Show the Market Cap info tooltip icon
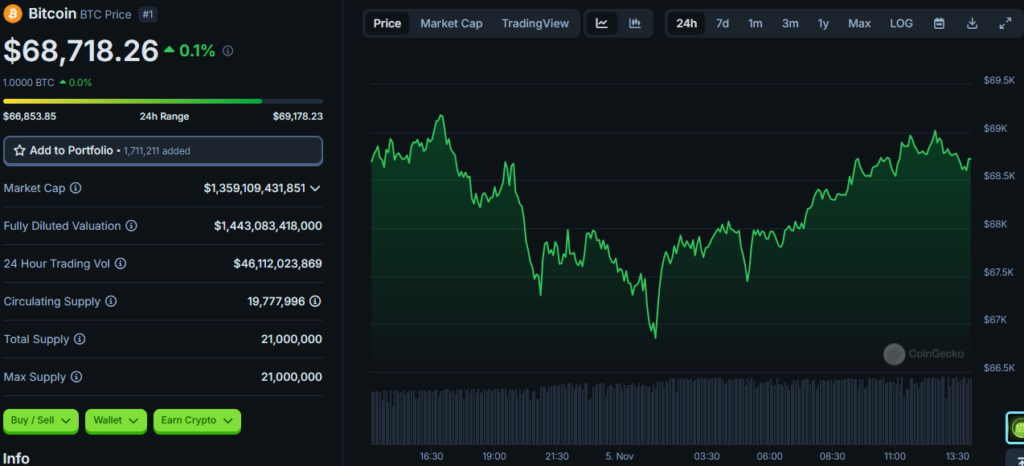 [x=76, y=188]
